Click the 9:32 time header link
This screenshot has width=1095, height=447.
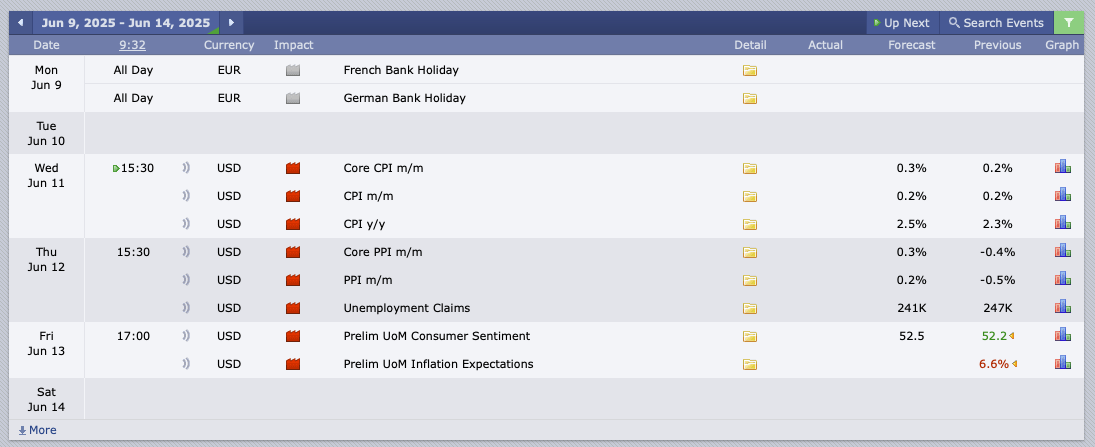[x=132, y=45]
